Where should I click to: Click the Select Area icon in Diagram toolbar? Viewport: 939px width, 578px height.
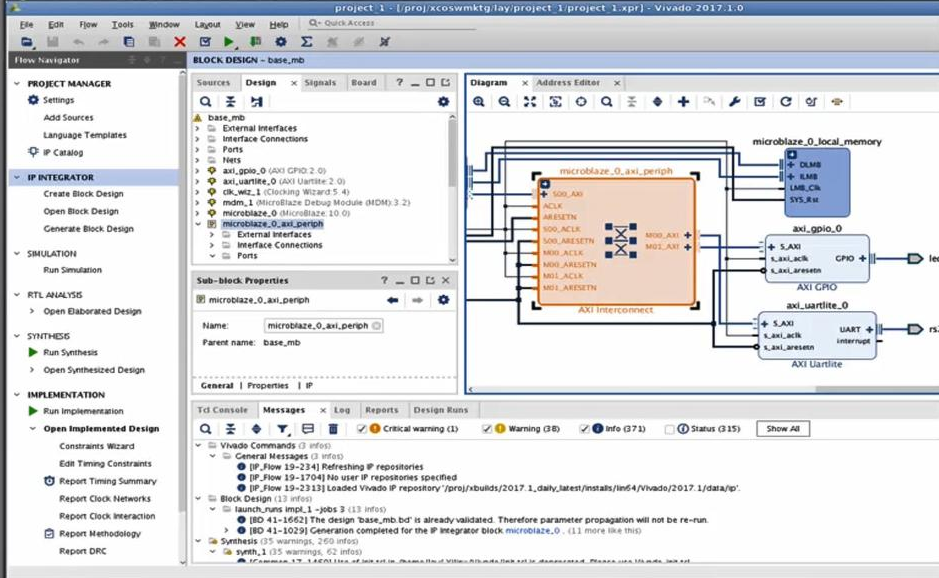click(x=556, y=102)
